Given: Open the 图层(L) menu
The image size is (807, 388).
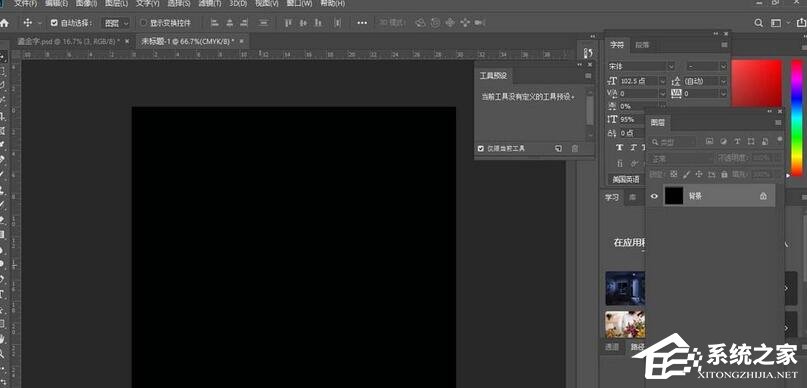Looking at the screenshot, I should pos(116,3).
